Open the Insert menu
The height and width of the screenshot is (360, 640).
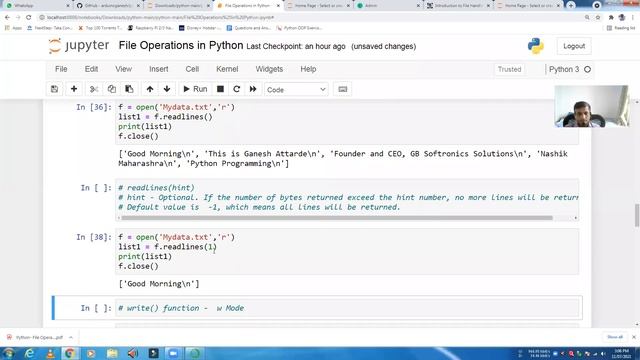[158, 69]
